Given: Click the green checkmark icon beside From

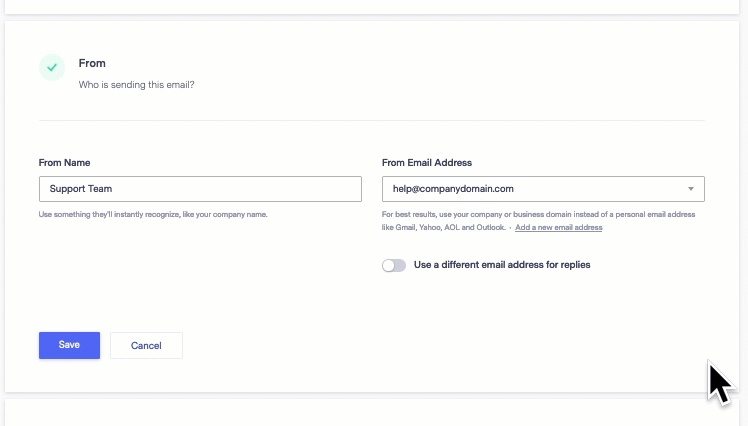Looking at the screenshot, I should 52,67.
